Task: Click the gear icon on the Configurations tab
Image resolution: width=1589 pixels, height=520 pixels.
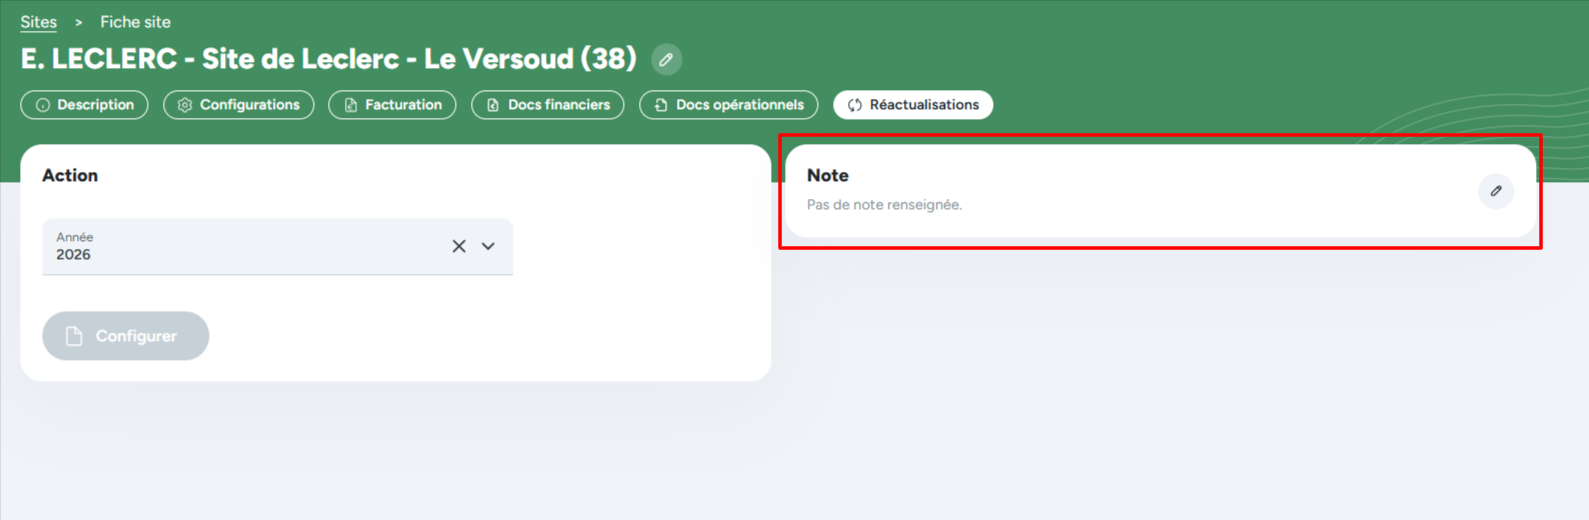Action: [x=185, y=105]
